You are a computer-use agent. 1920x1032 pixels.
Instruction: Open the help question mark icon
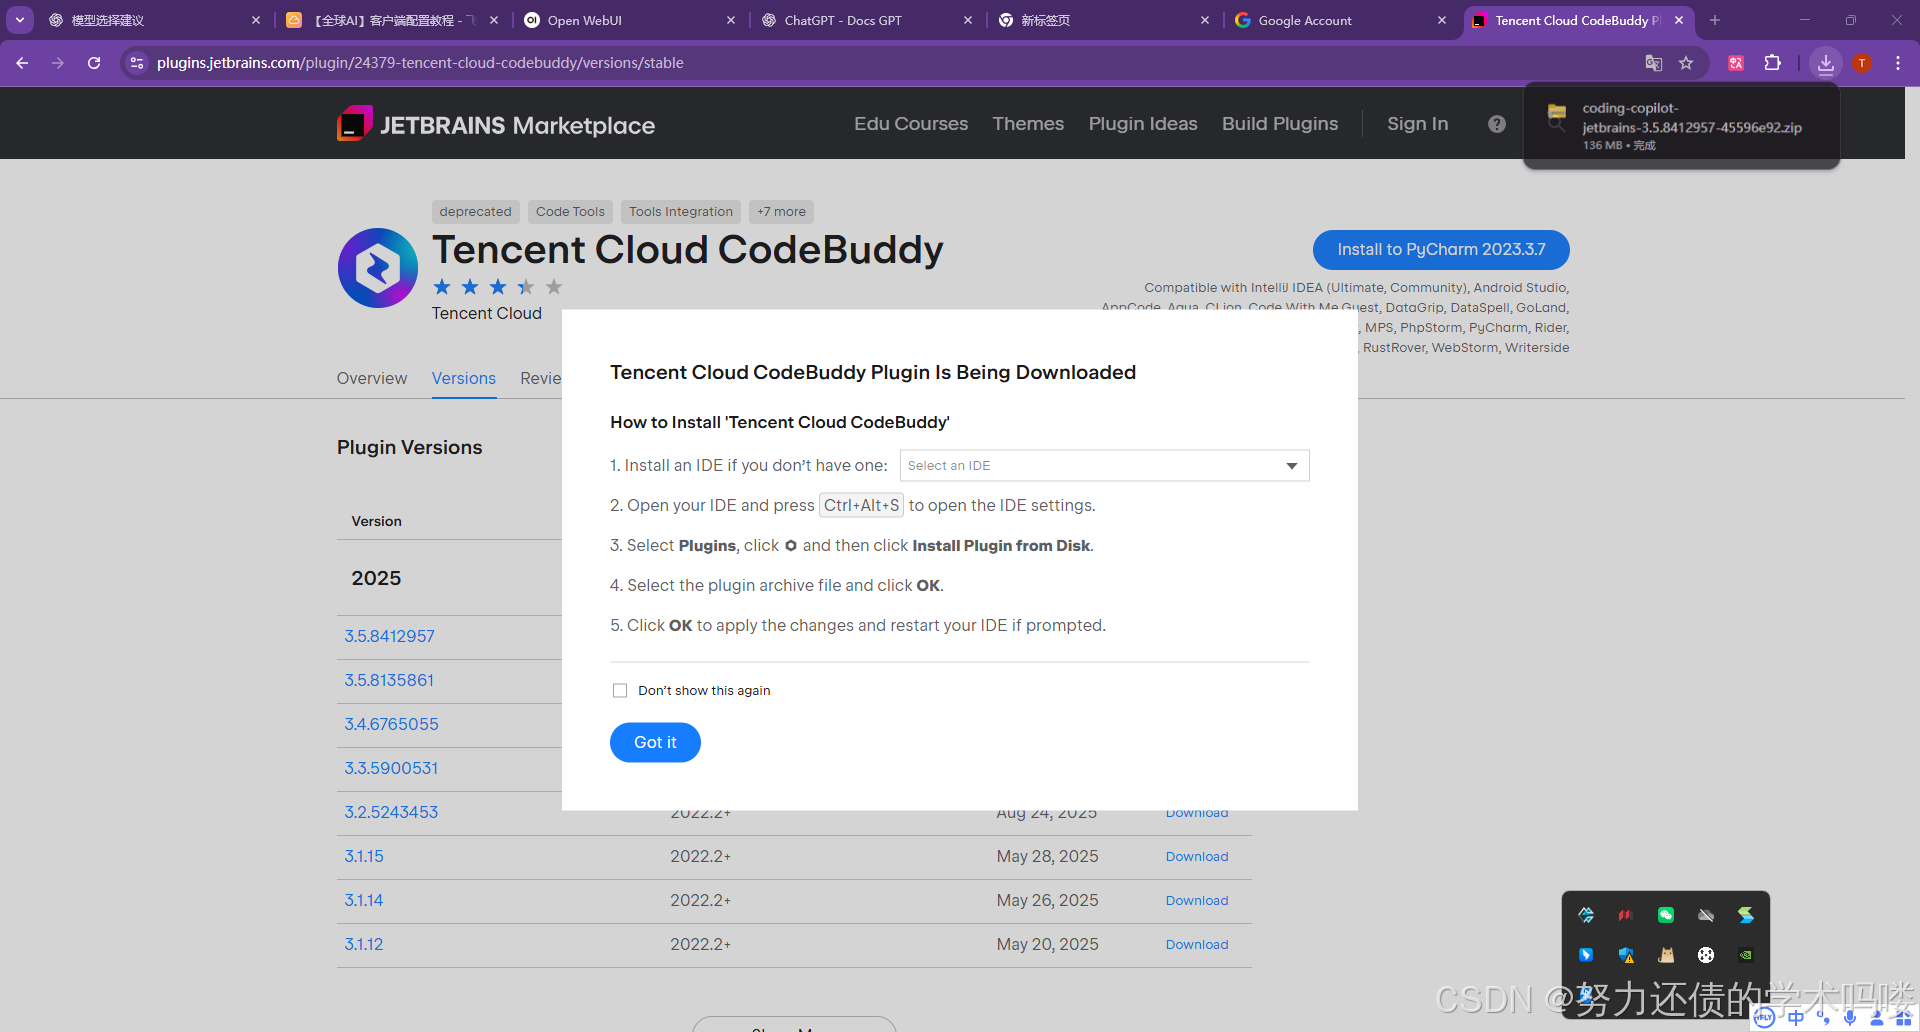tap(1497, 124)
